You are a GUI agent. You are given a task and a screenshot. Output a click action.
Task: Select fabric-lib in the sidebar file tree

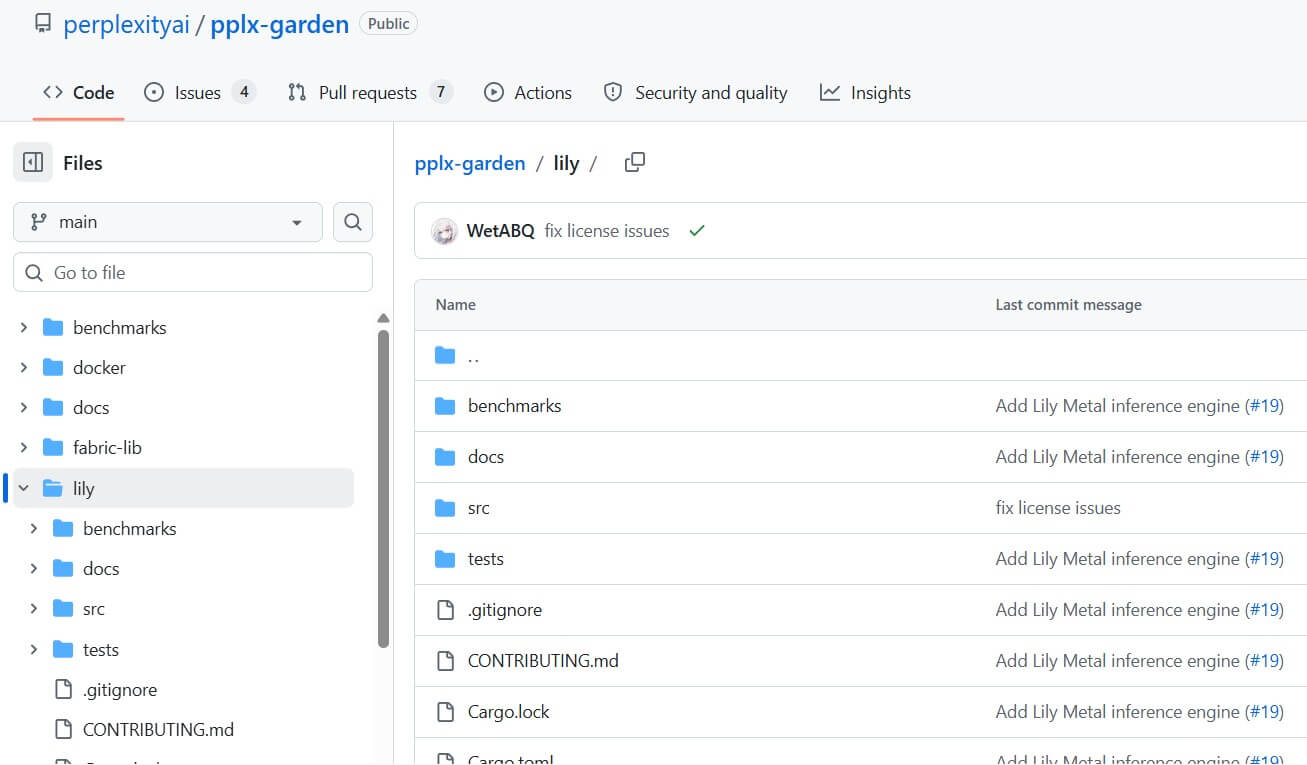click(107, 448)
